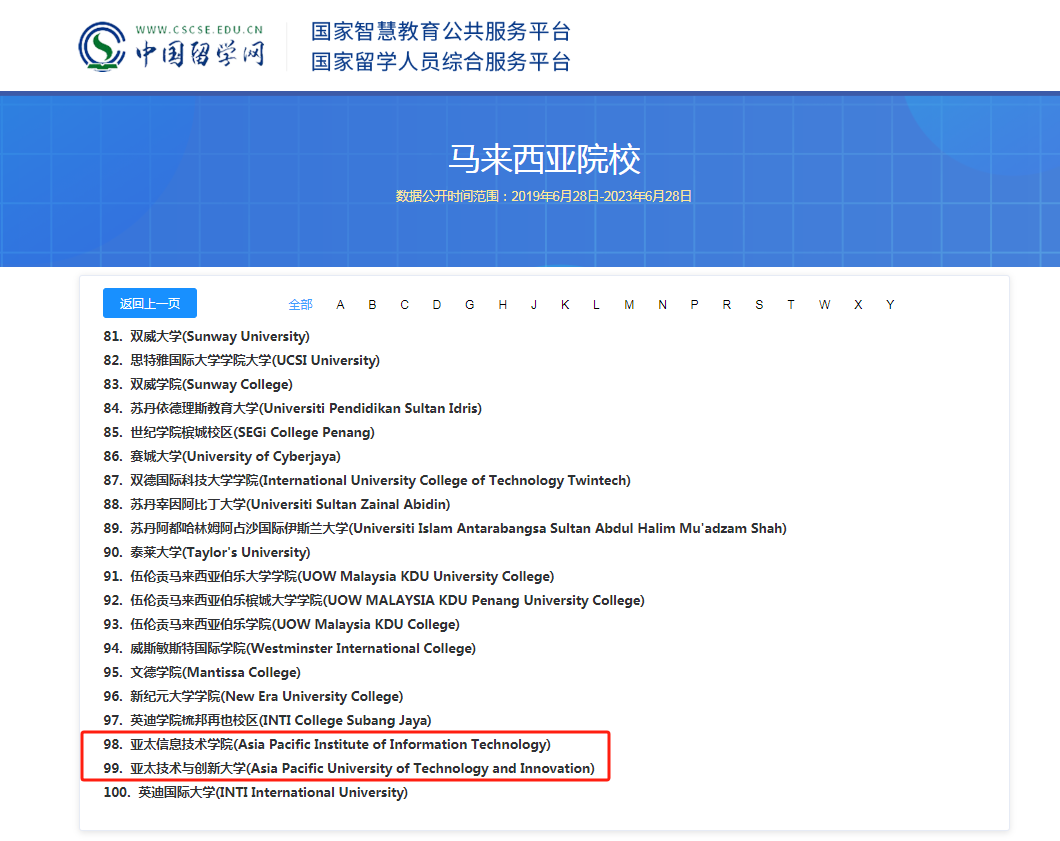The width and height of the screenshot is (1060, 841).
Task: Filter schools by letter C
Action: click(x=404, y=305)
